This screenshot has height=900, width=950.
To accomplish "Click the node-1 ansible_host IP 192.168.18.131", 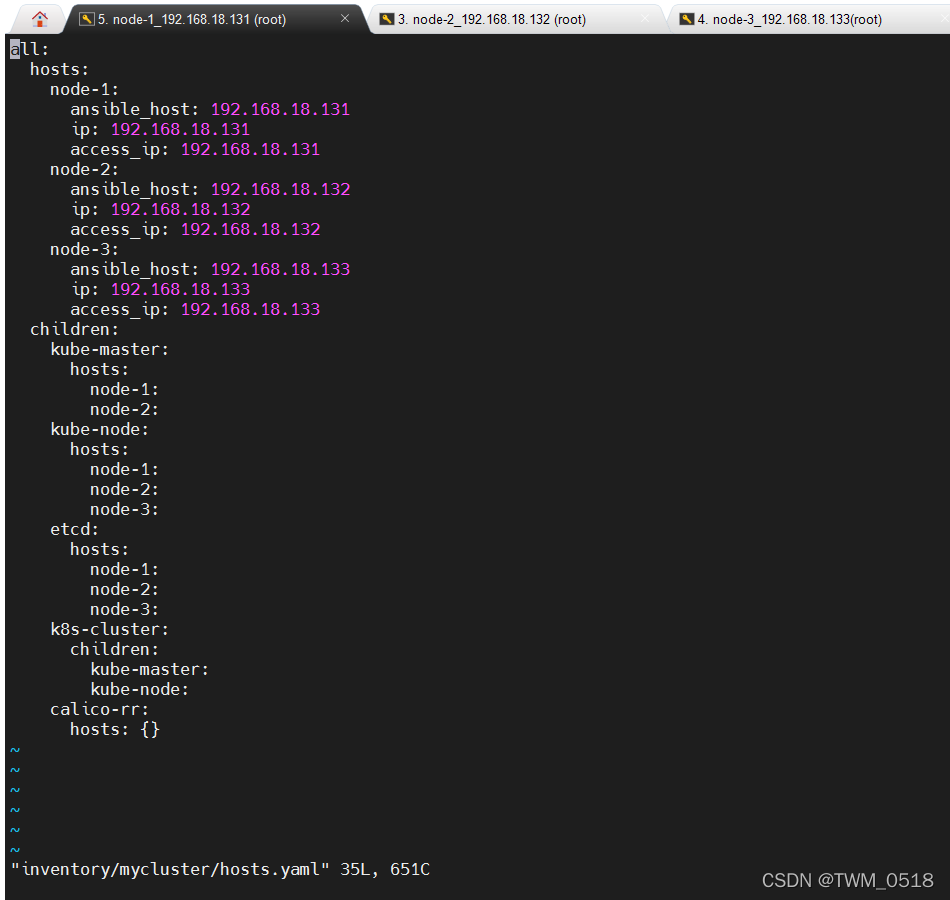I will click(280, 109).
